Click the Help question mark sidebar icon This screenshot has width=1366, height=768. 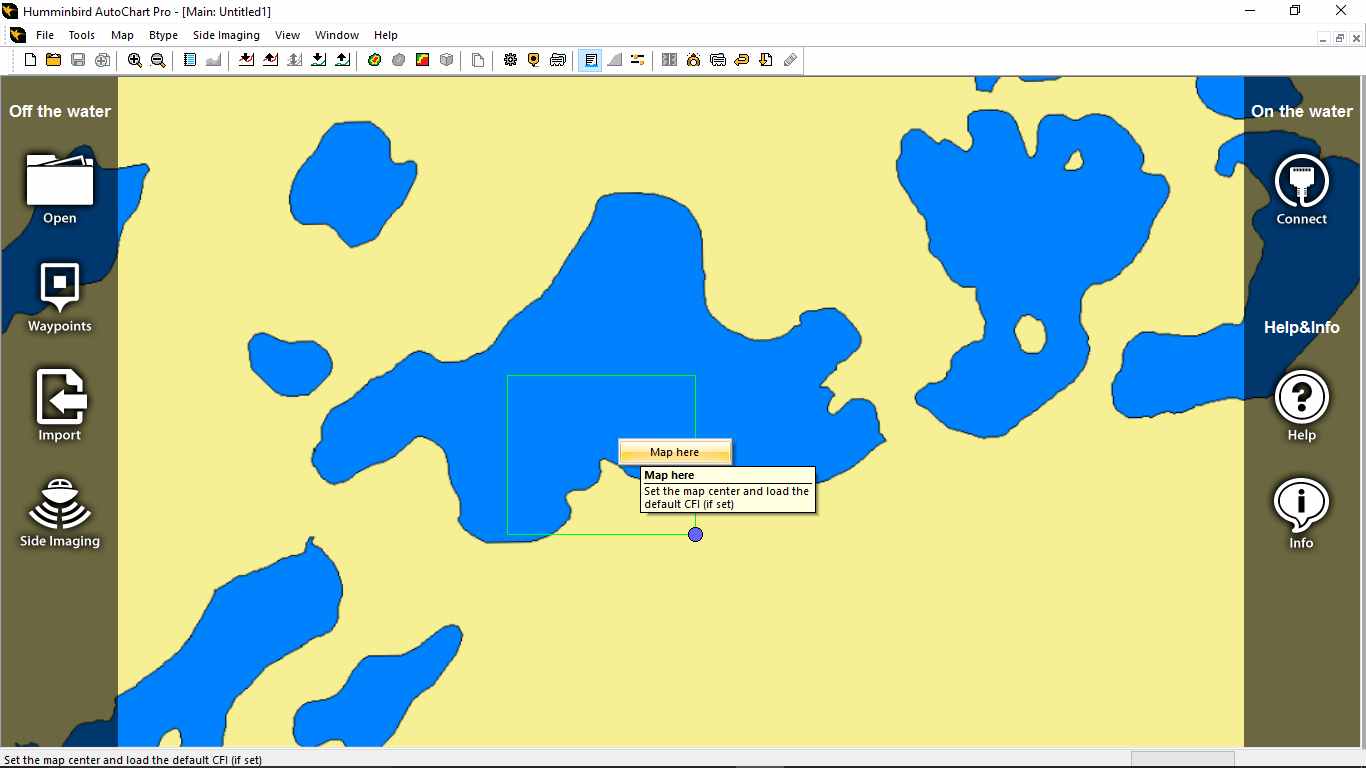pos(1301,405)
